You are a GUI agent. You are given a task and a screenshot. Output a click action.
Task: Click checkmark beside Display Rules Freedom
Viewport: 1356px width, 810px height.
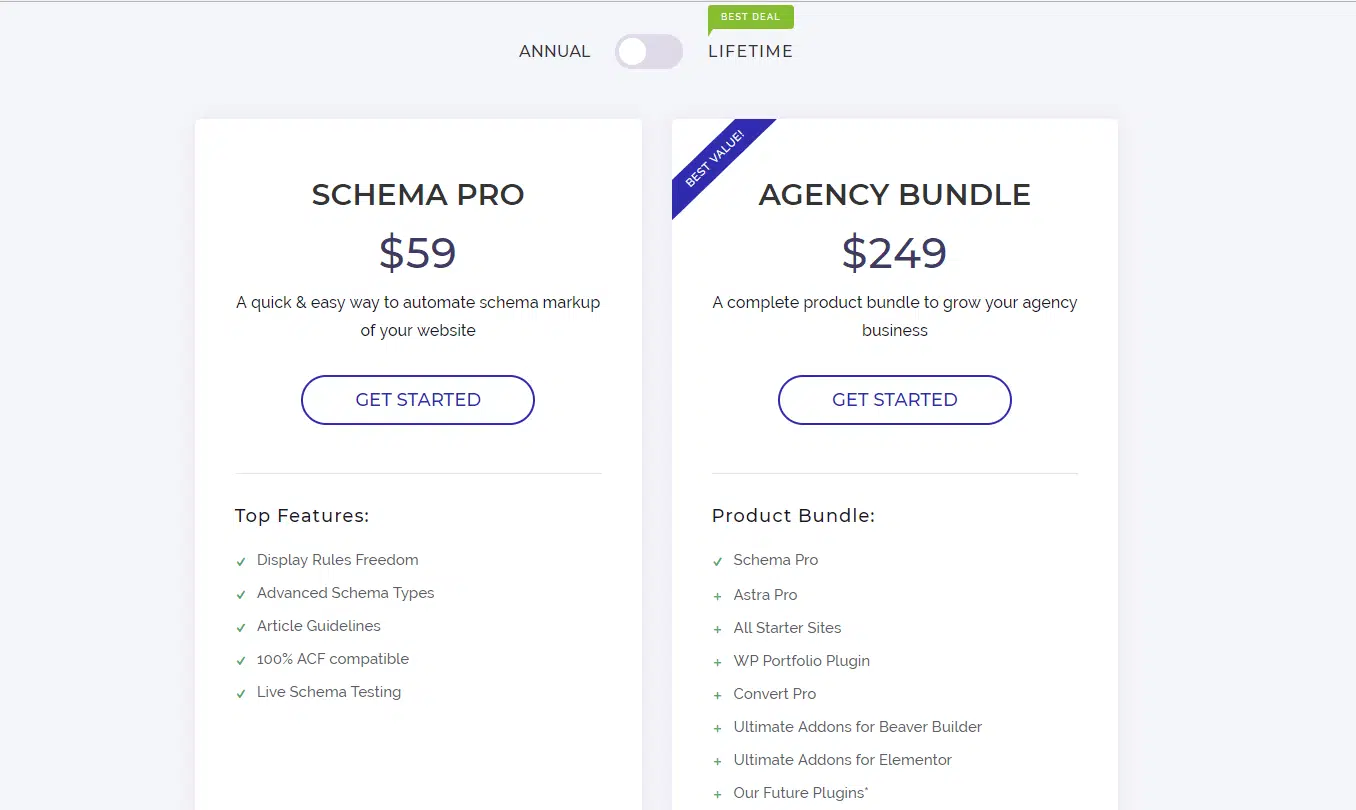(241, 562)
